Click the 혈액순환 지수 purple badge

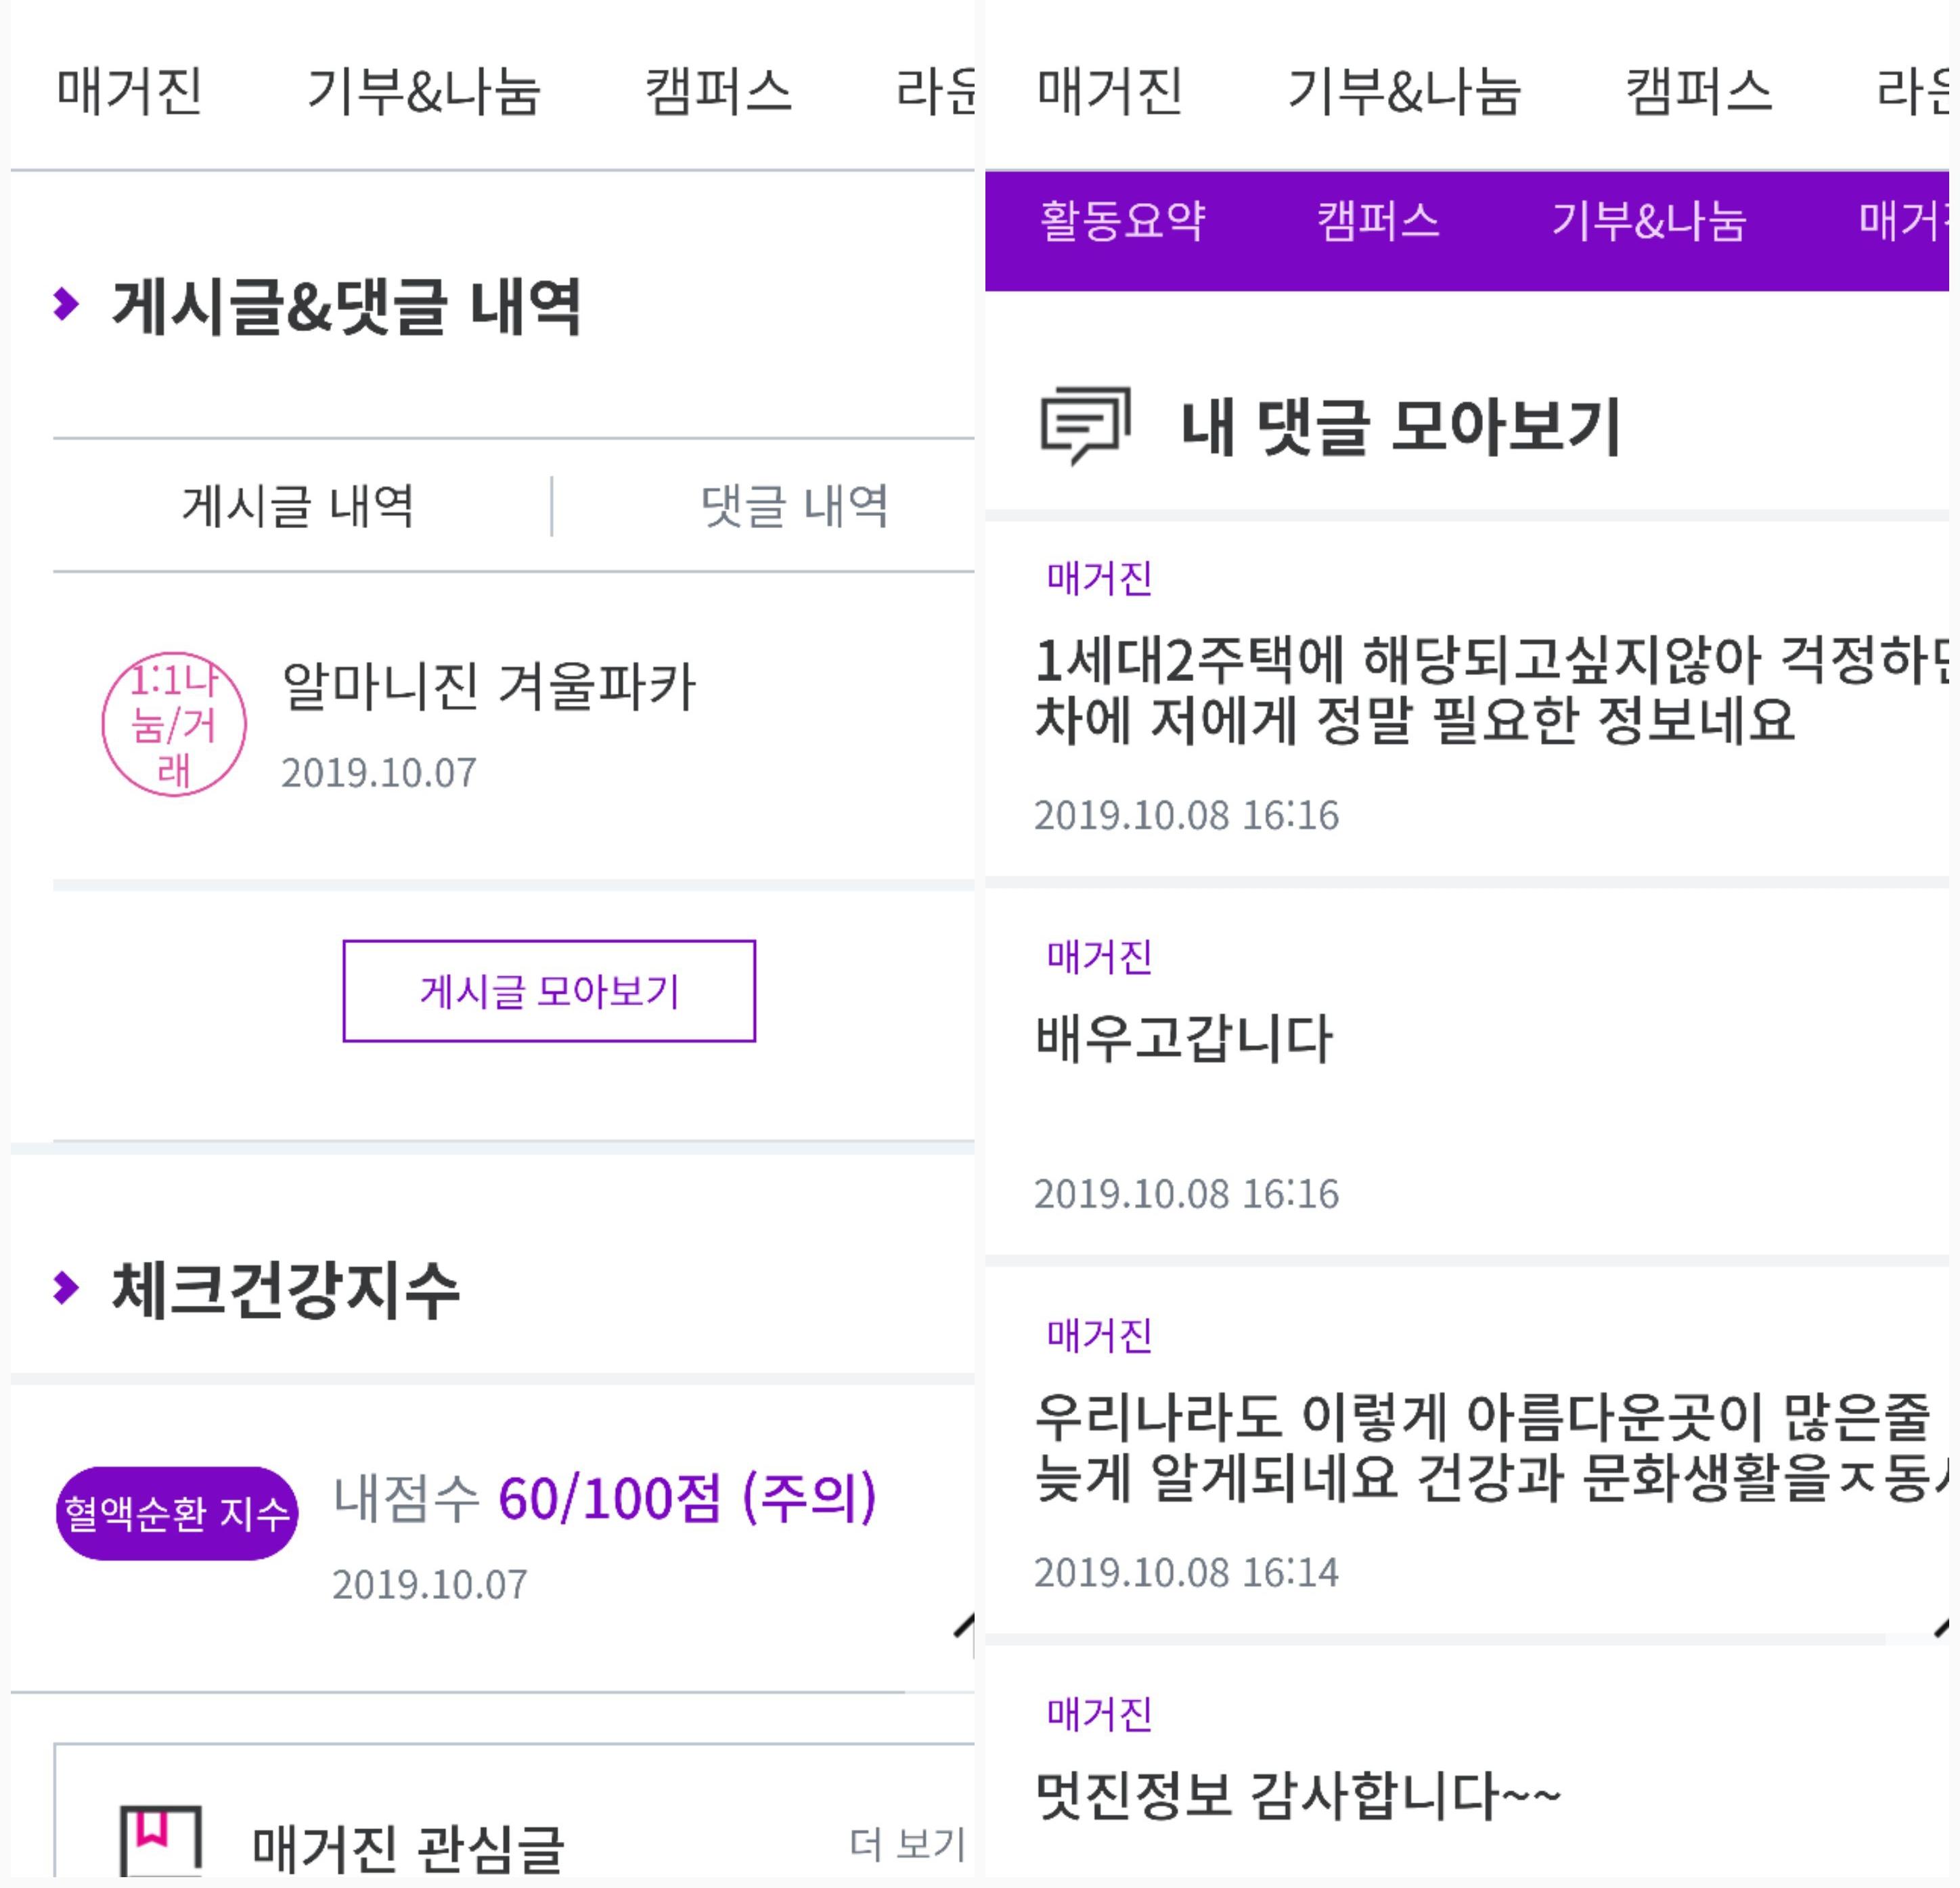pyautogui.click(x=177, y=1513)
